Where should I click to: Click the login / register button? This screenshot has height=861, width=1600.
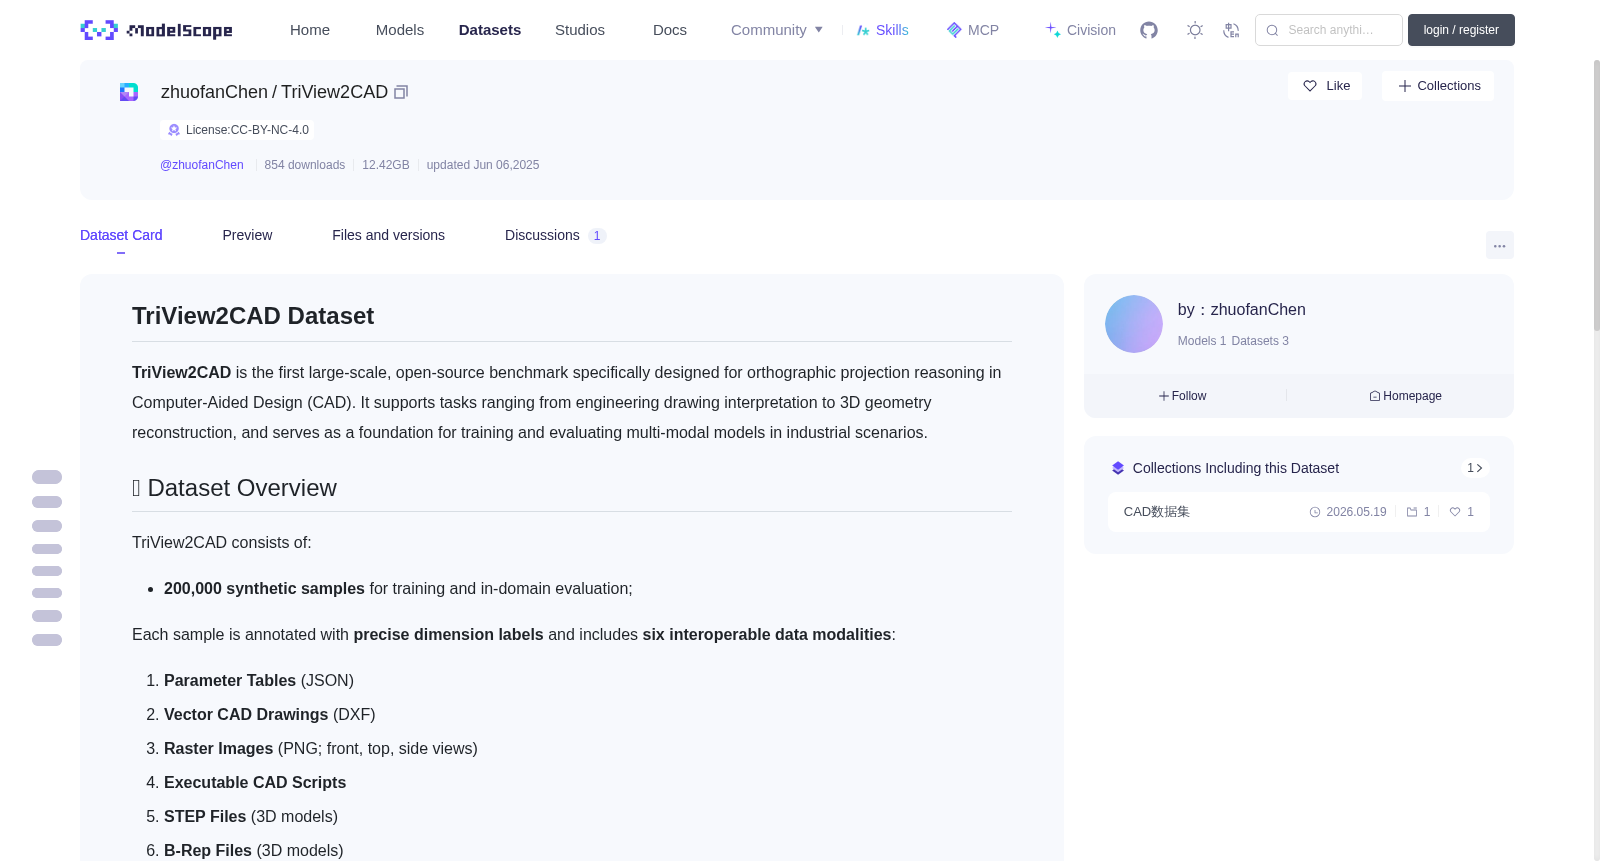1461,30
